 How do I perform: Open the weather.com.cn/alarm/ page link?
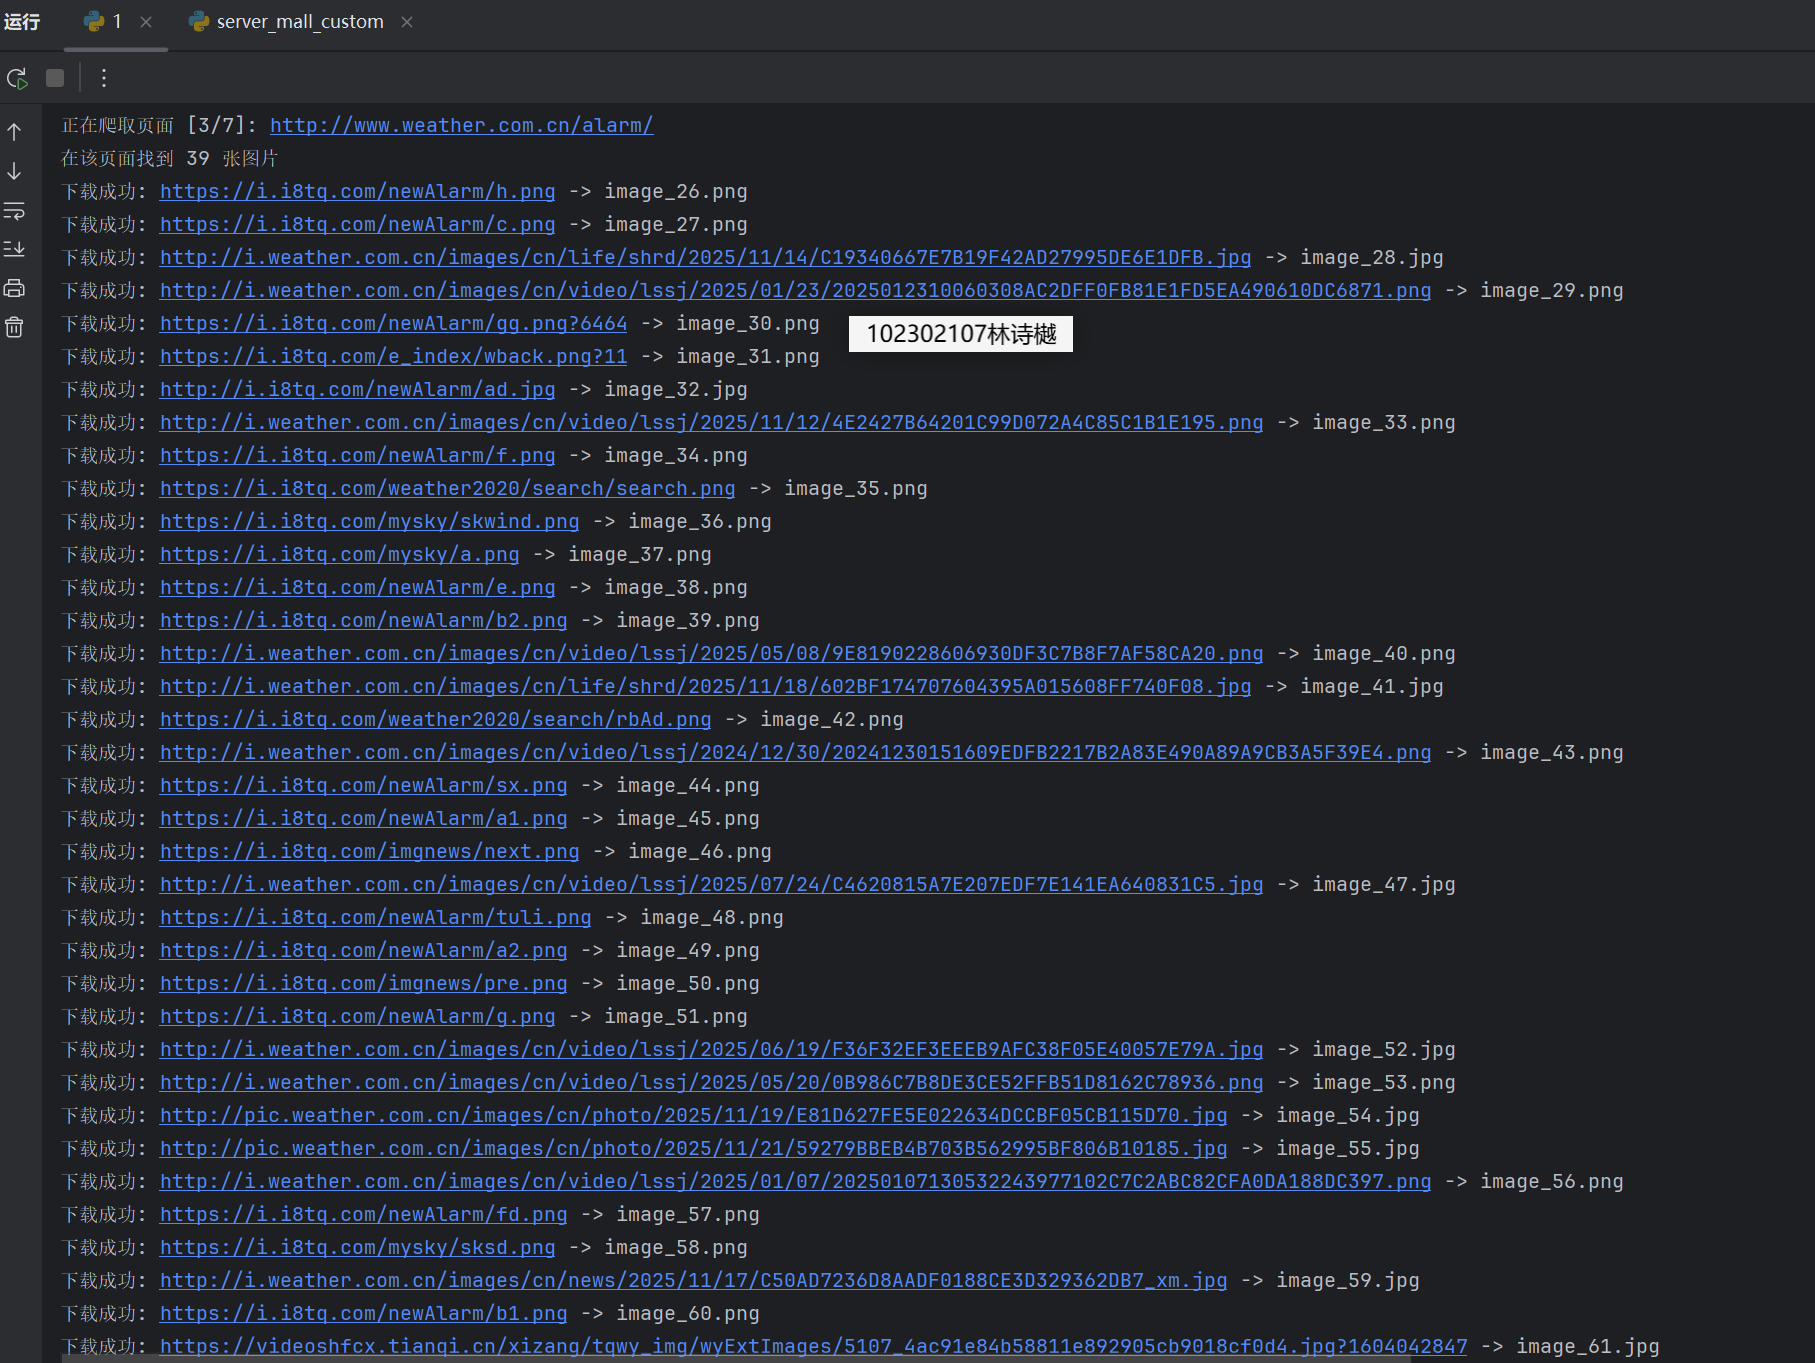click(462, 125)
